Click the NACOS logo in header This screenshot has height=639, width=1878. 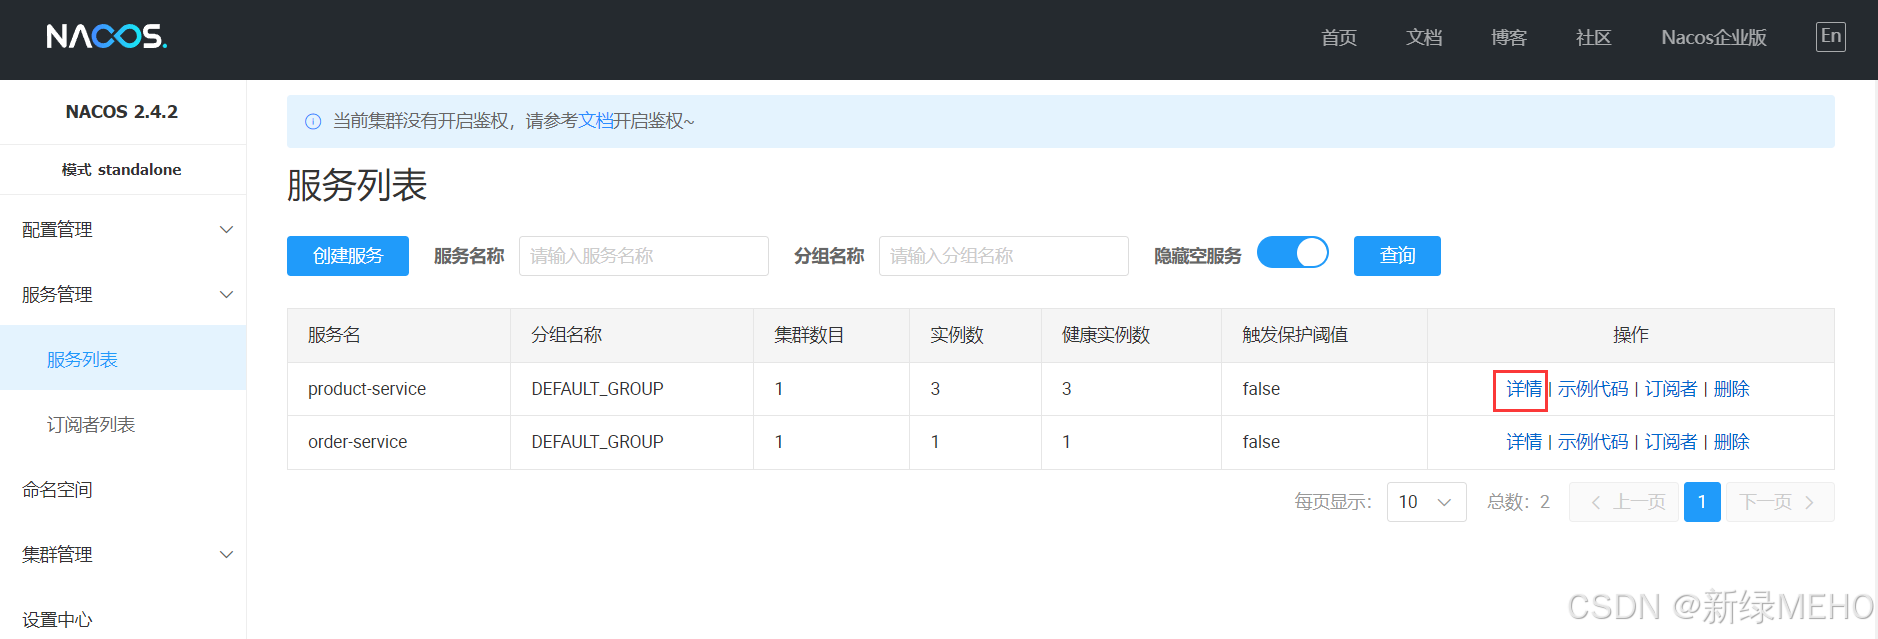(x=106, y=37)
